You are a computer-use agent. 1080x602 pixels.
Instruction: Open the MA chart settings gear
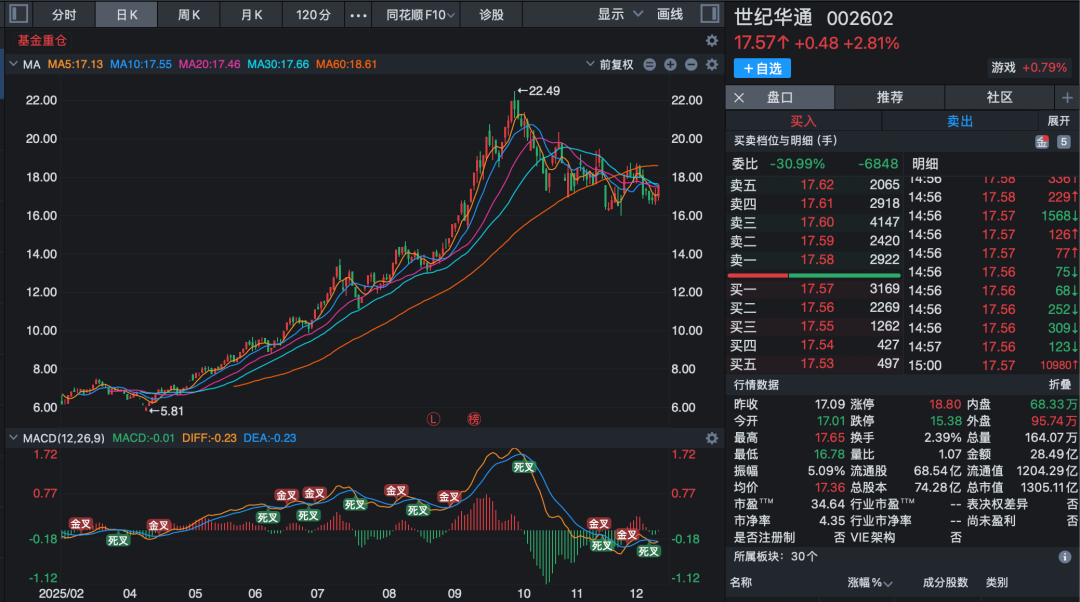point(712,65)
